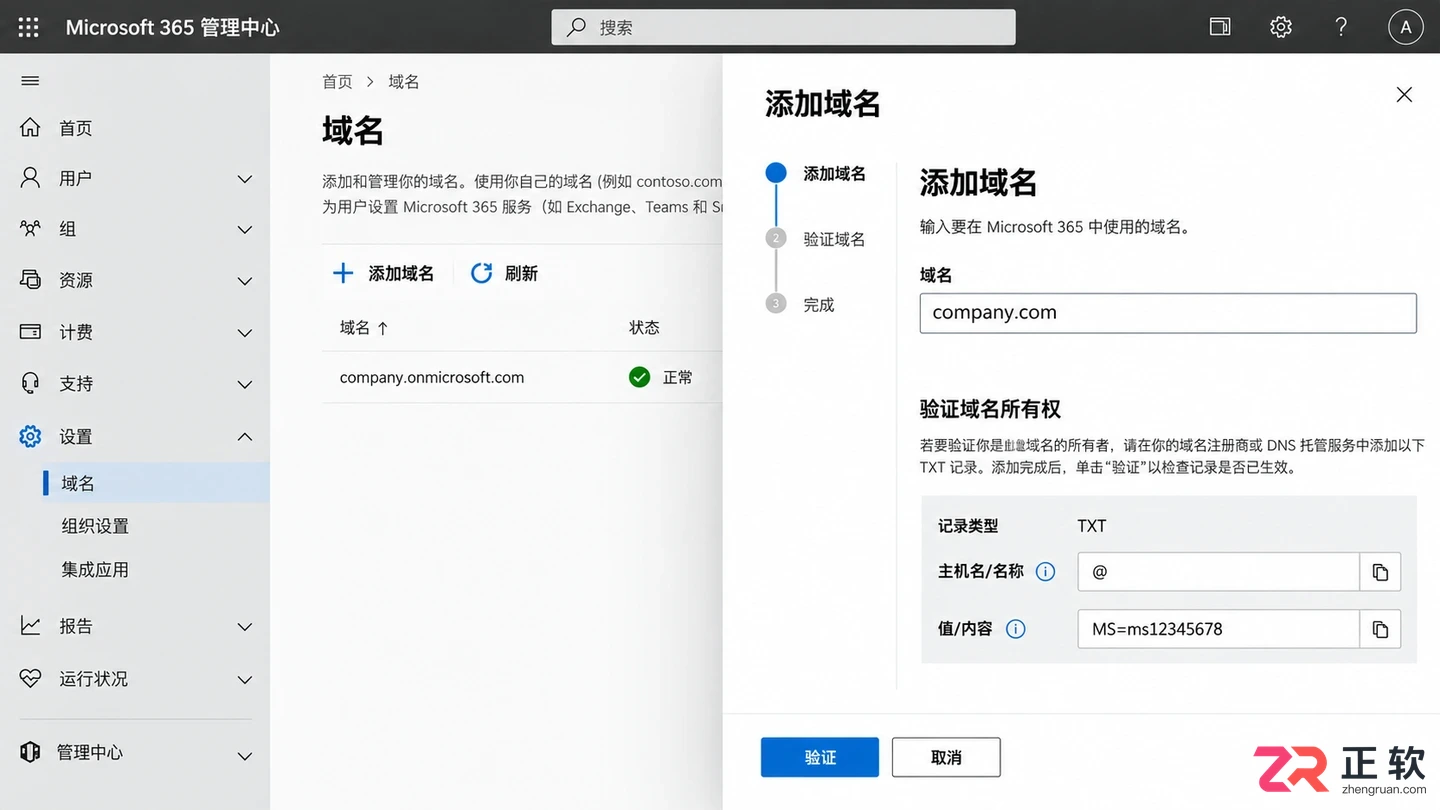Expand the 资源 menu chevron
The image size is (1440, 810).
(245, 281)
